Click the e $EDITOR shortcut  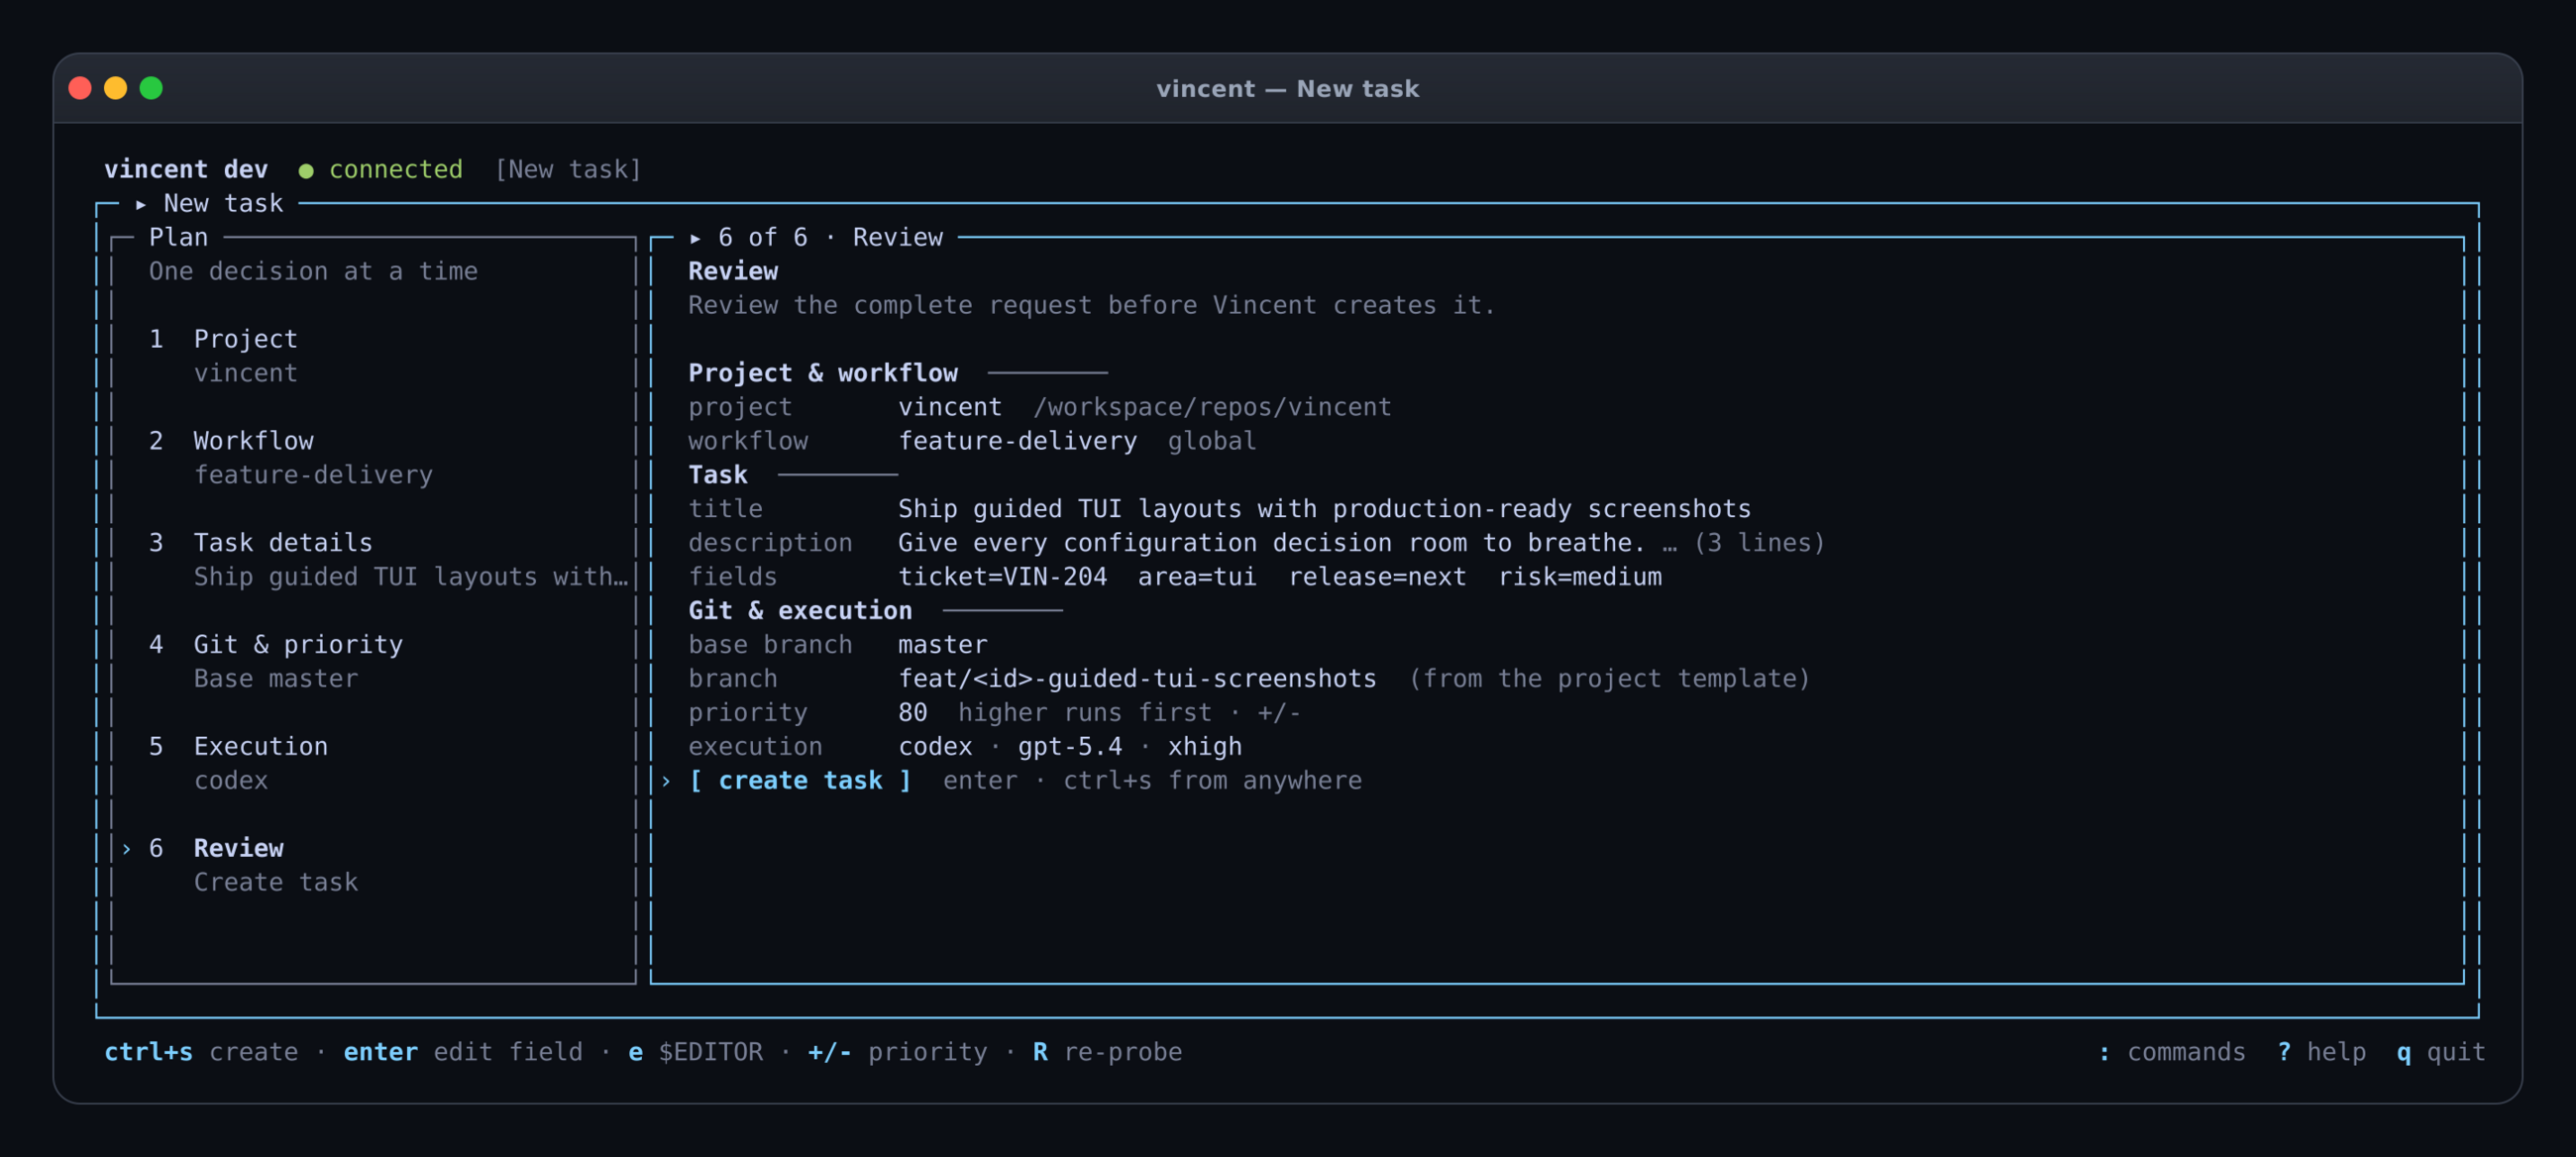pos(695,1052)
